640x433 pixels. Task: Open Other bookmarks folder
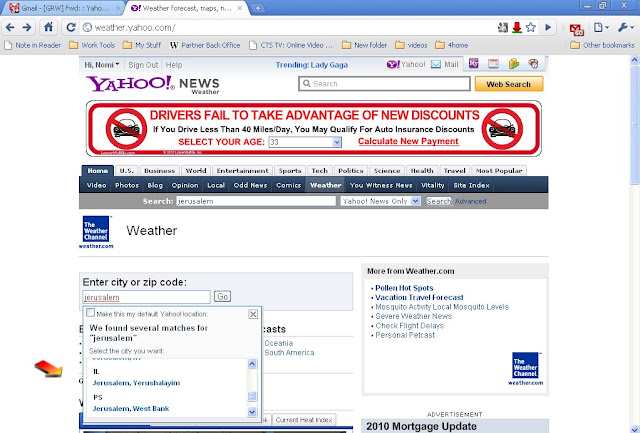tap(602, 45)
